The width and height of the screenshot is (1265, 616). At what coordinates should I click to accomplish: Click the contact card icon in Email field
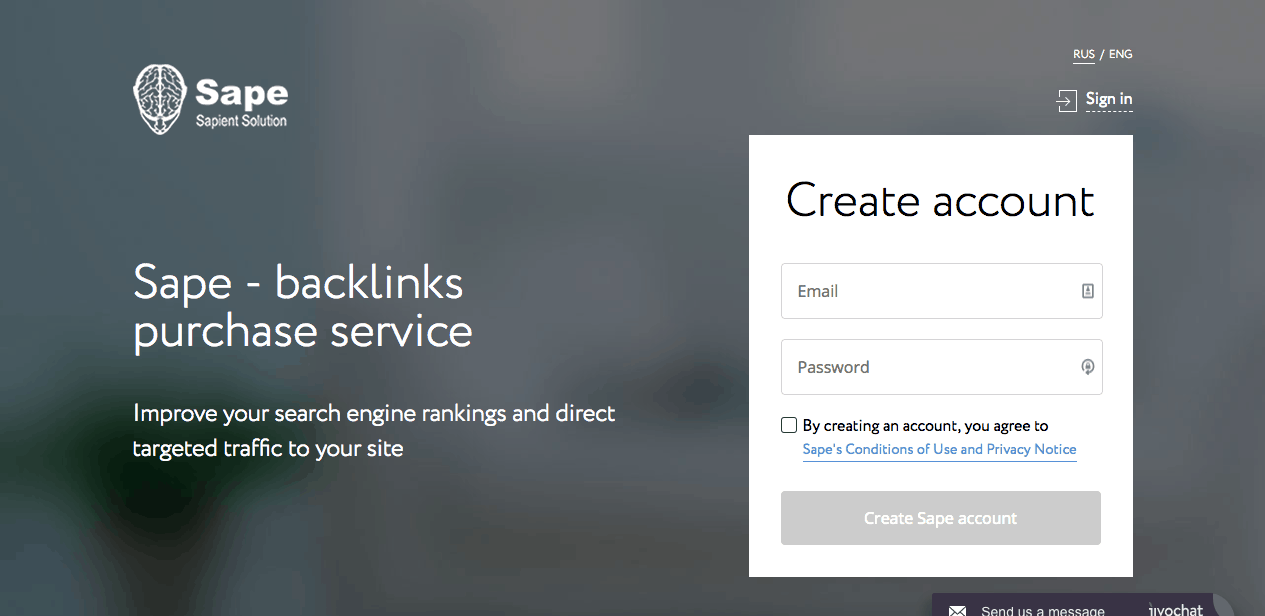1088,291
